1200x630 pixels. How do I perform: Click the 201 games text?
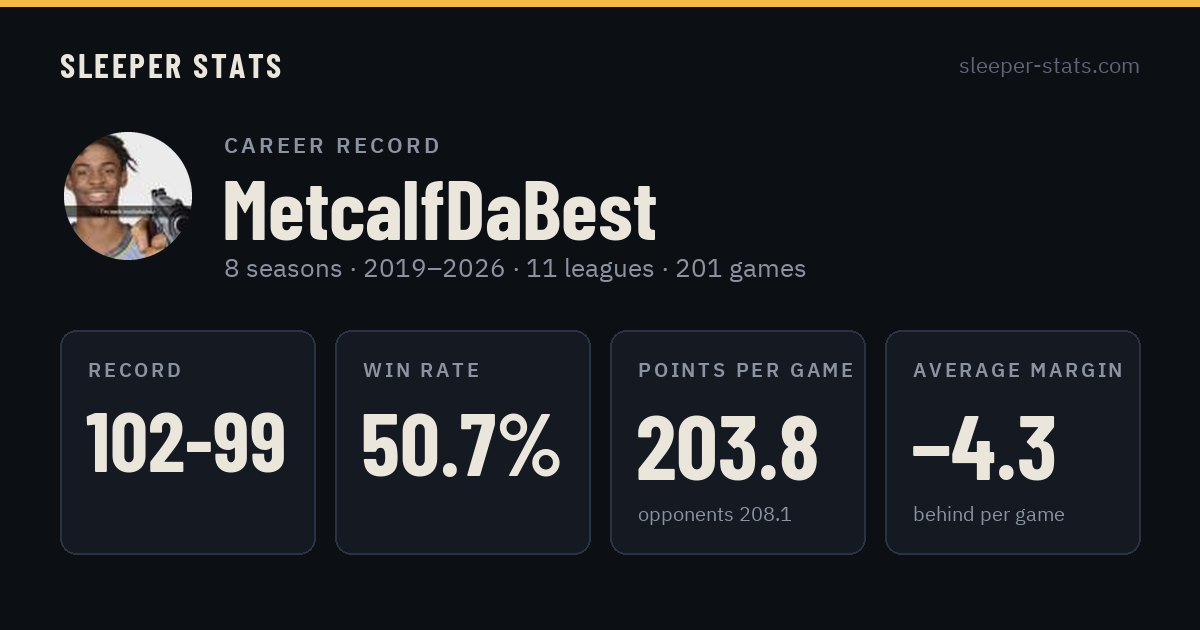click(x=740, y=269)
